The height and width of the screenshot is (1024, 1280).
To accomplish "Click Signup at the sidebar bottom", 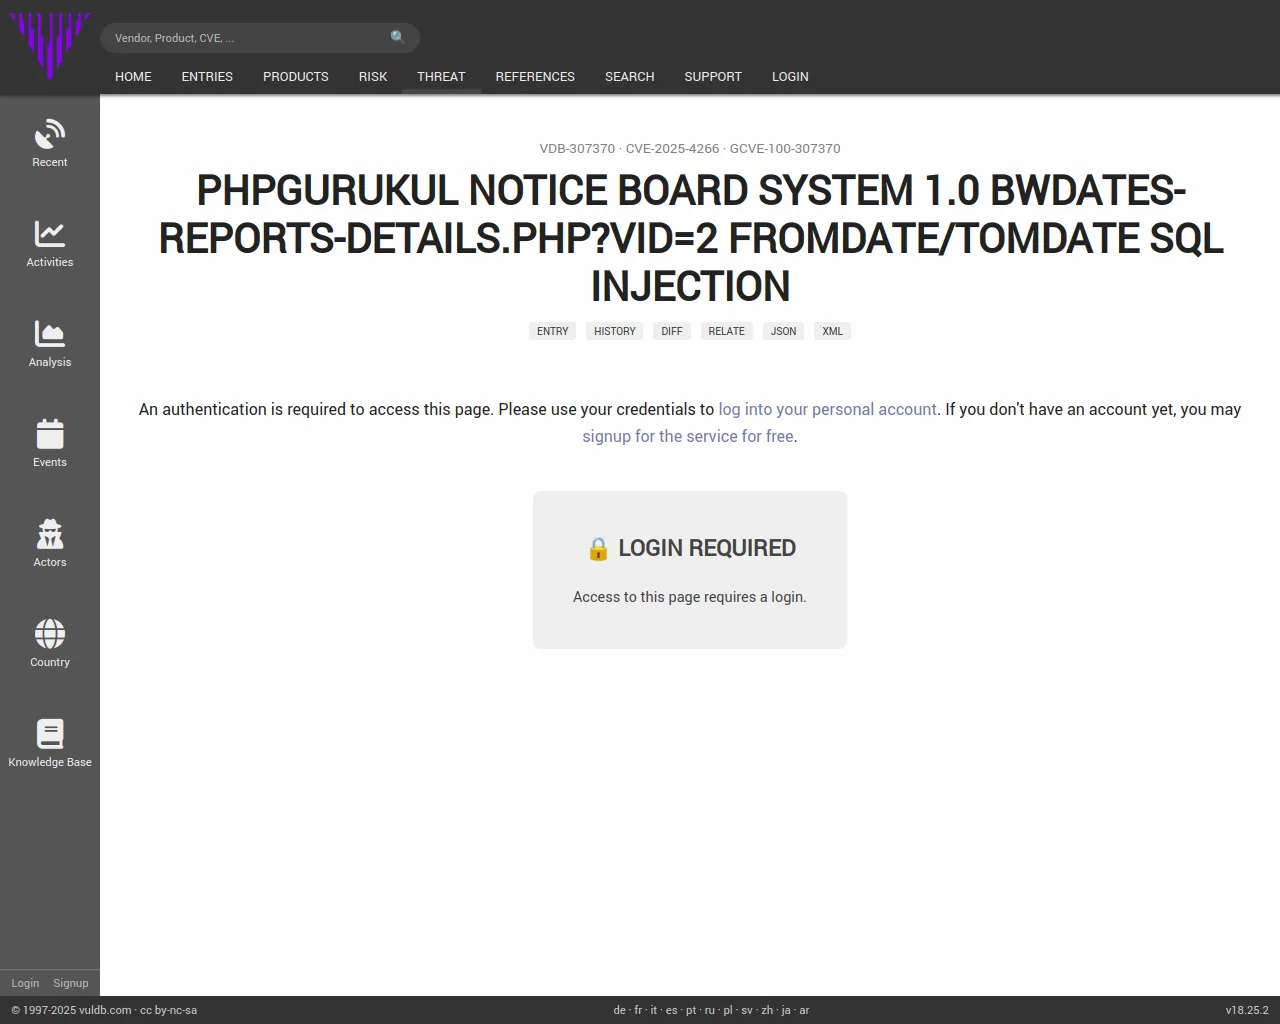I will point(71,983).
